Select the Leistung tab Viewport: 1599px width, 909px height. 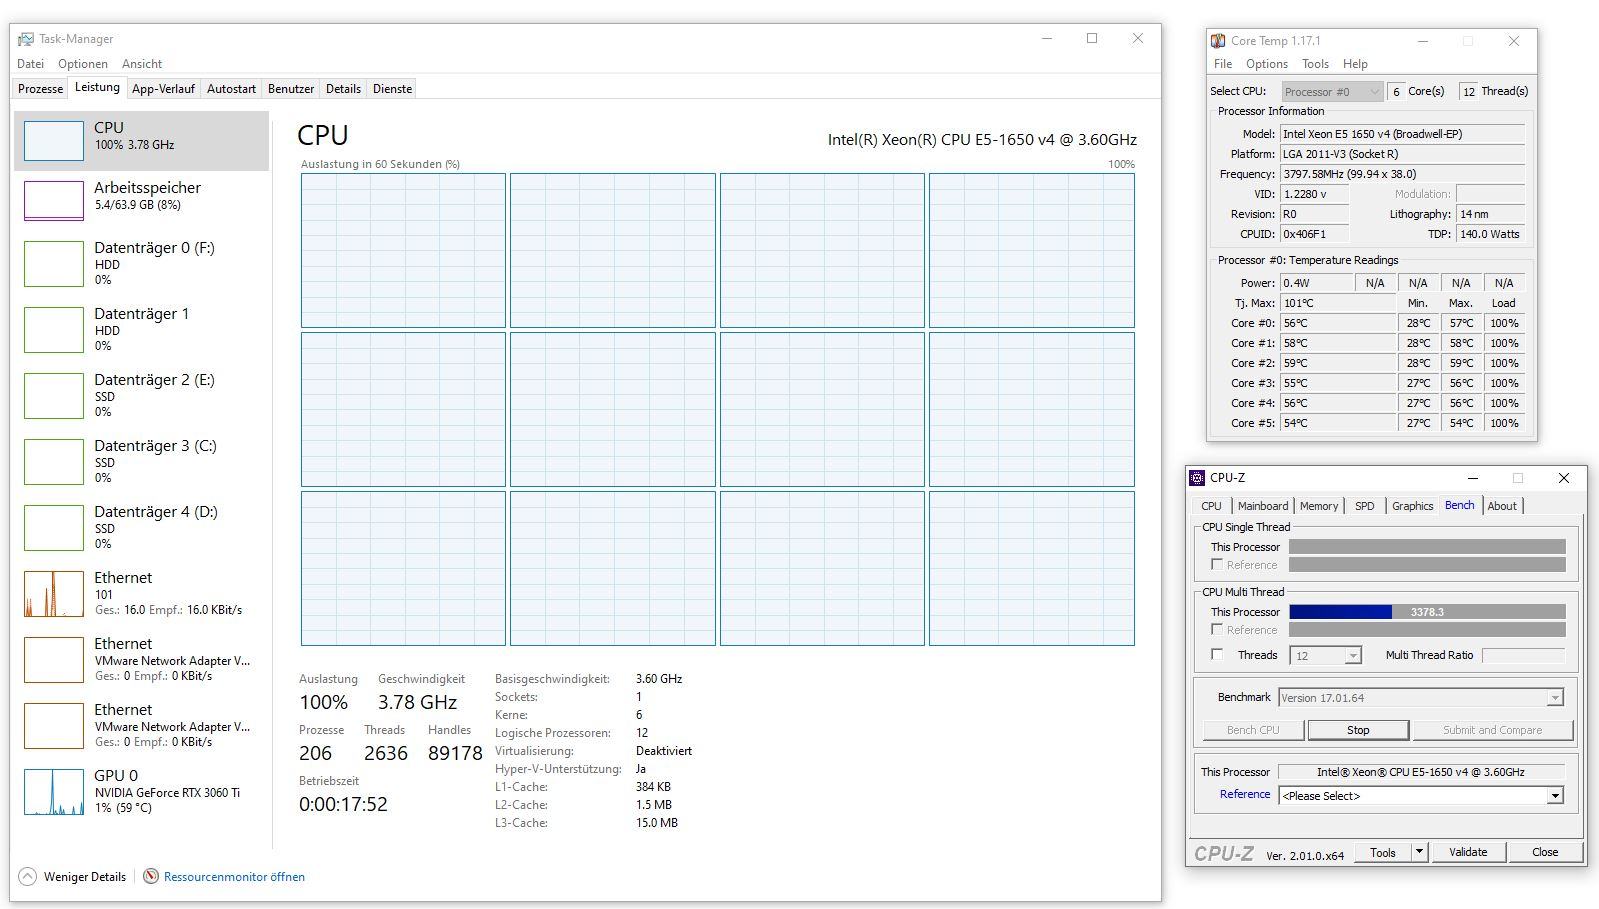coord(97,88)
